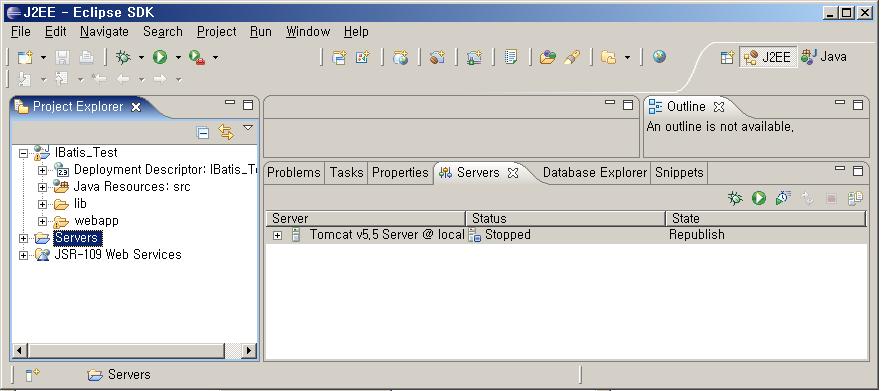Click the State column header
882x391 pixels.
[x=766, y=218]
